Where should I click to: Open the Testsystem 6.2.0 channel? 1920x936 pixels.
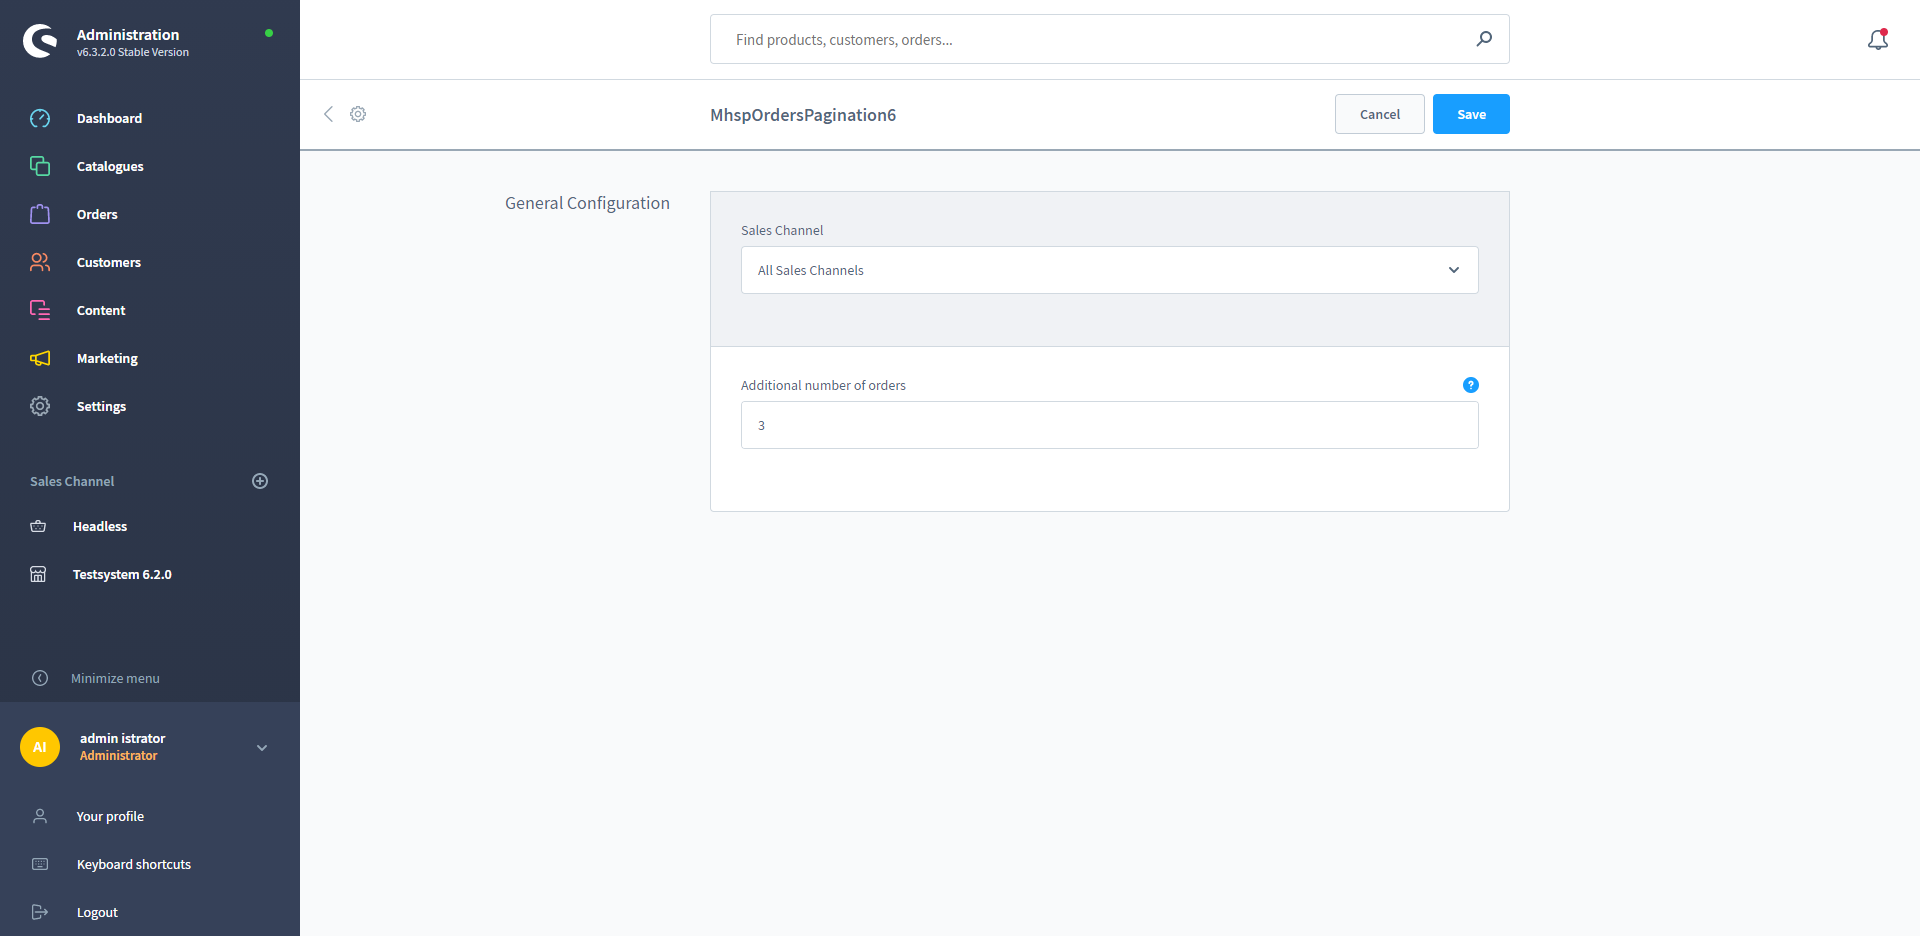pyautogui.click(x=122, y=575)
